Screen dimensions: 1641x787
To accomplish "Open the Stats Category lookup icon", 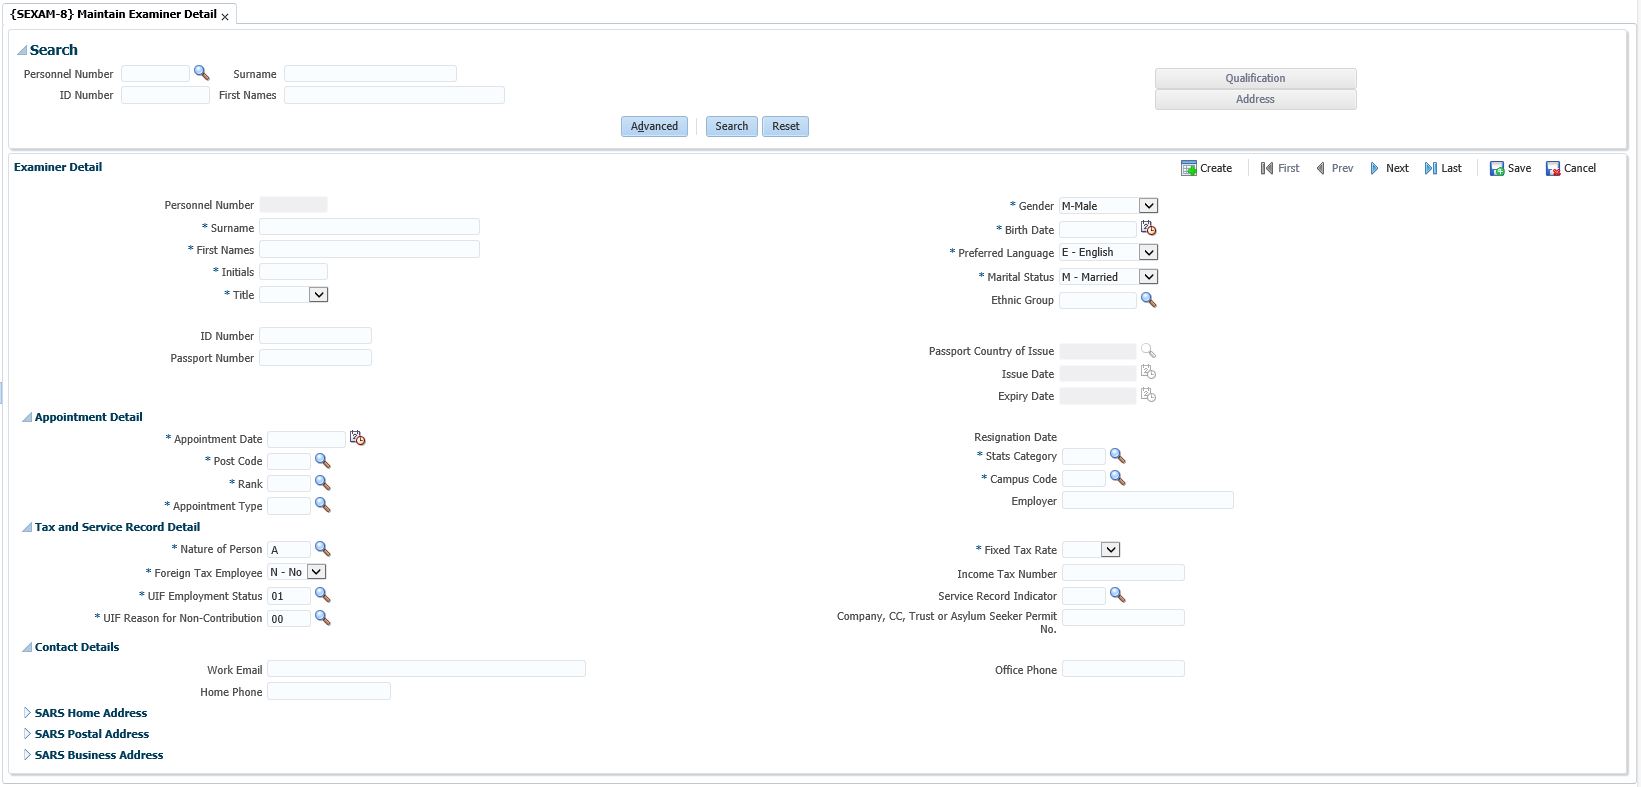I will point(1117,456).
